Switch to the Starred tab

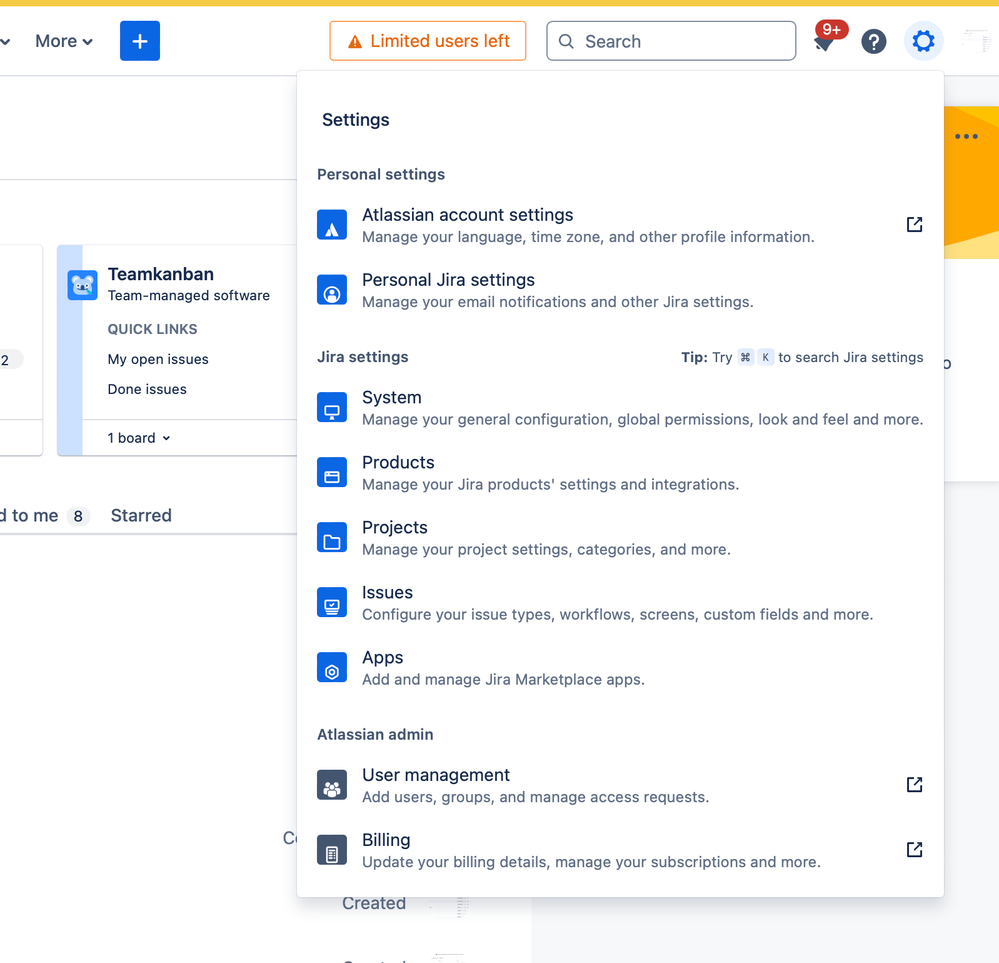pyautogui.click(x=141, y=516)
